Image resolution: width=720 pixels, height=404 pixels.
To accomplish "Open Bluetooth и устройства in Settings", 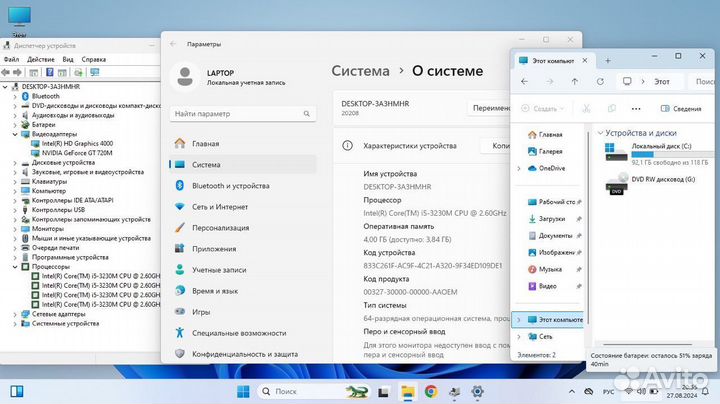I will coord(242,186).
